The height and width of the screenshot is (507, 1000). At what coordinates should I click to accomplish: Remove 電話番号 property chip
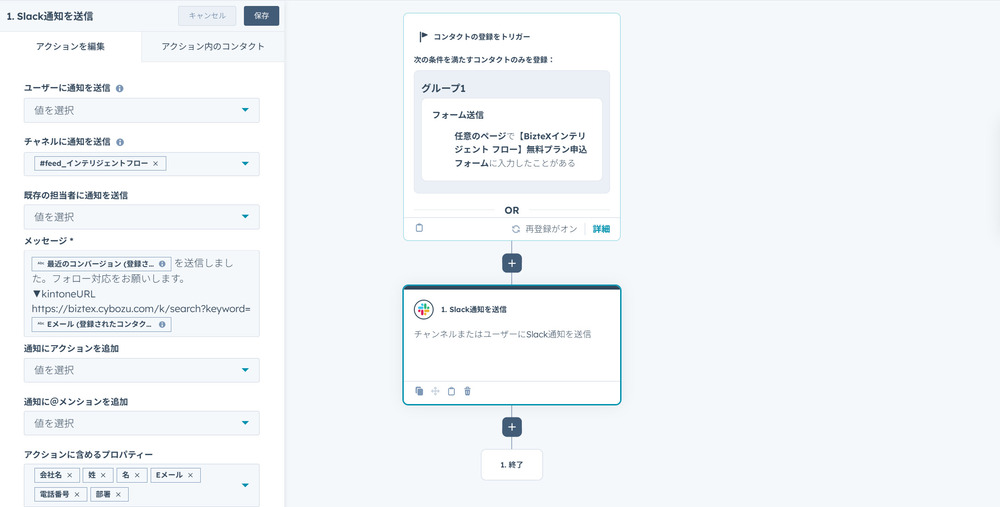pos(77,494)
